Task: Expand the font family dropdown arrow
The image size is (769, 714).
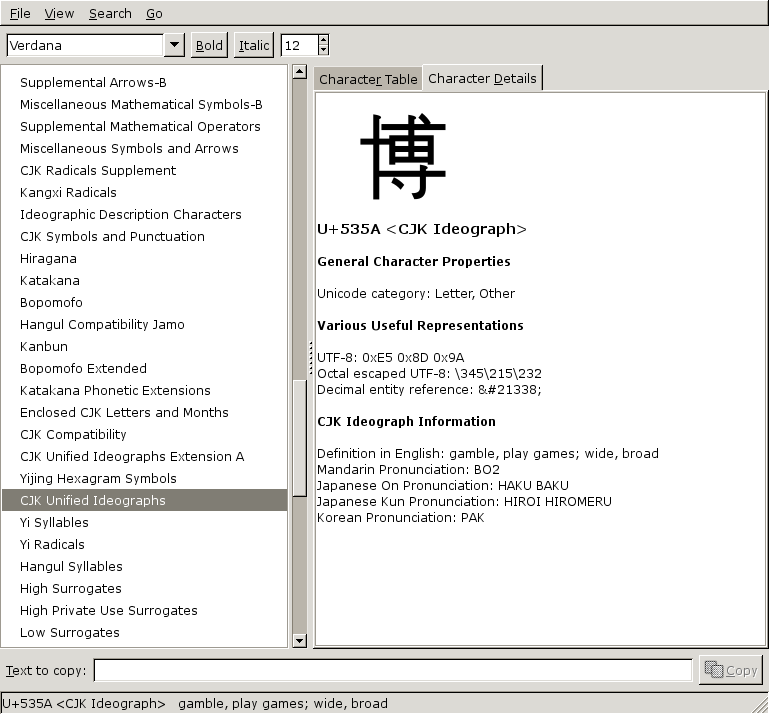Action: pos(174,45)
